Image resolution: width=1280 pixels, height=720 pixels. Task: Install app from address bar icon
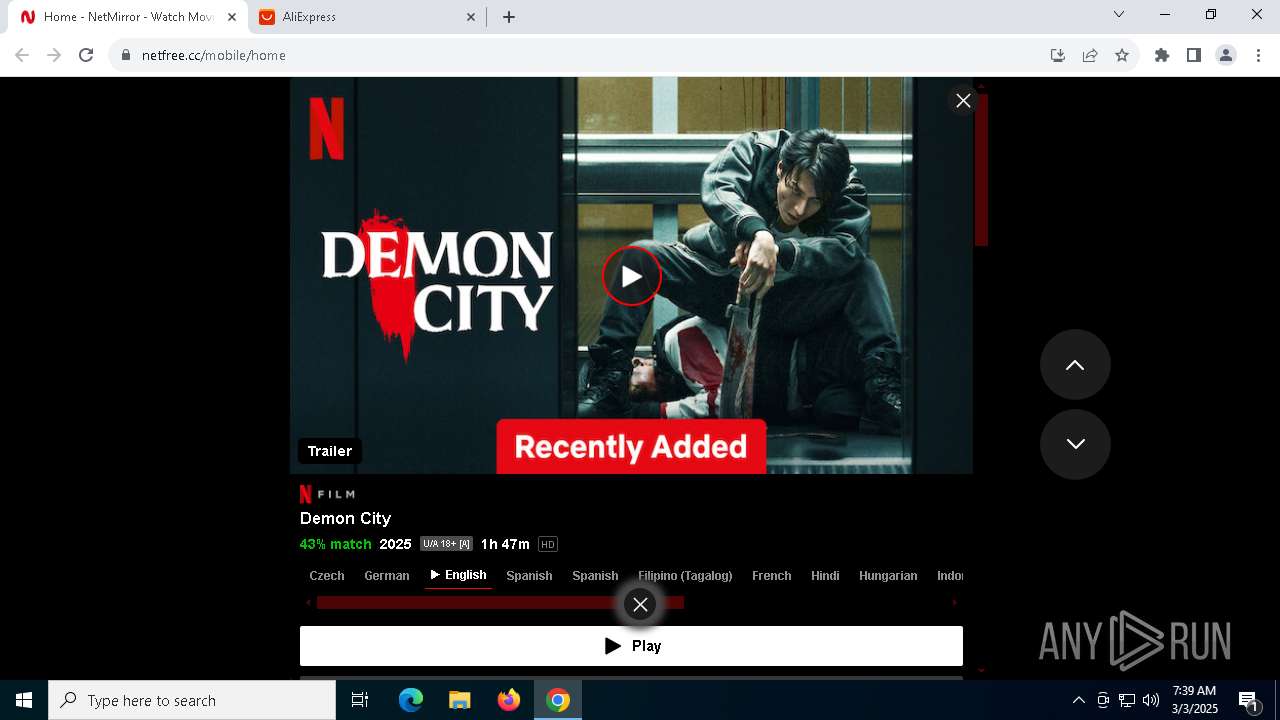point(1058,55)
